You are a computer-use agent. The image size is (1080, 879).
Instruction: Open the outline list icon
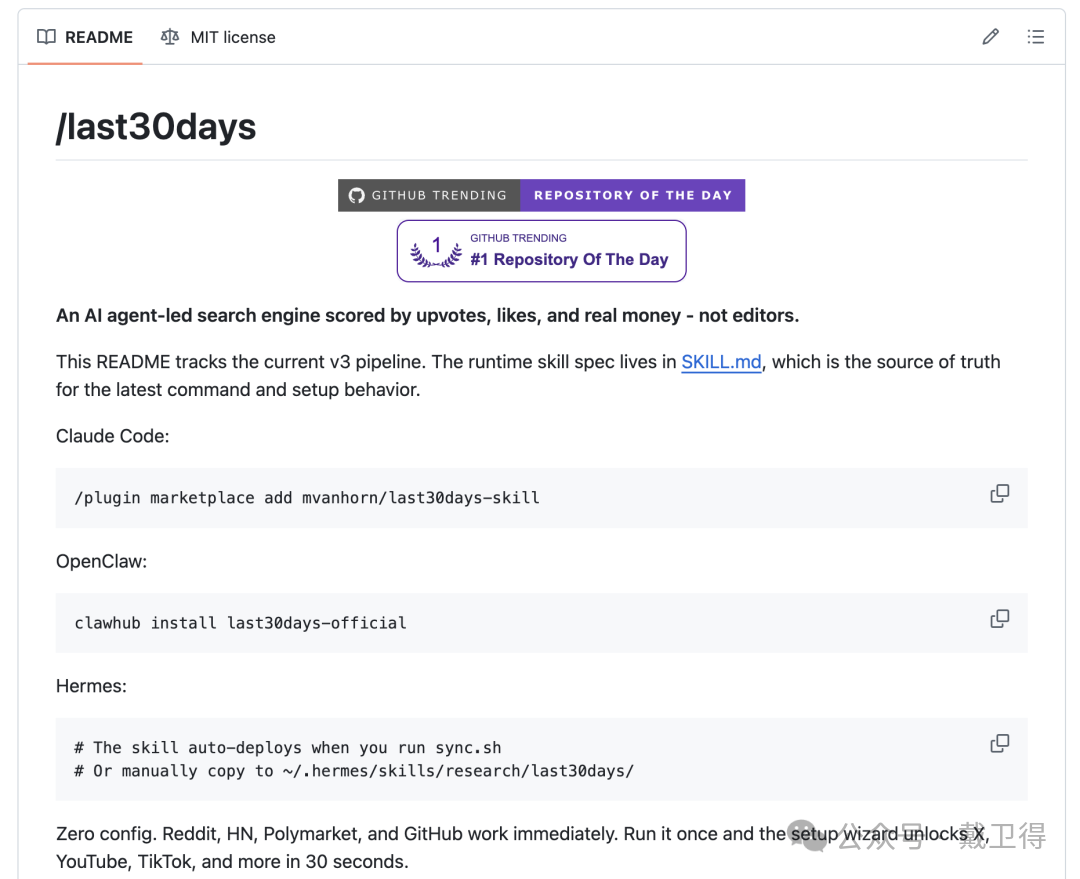coord(1035,37)
